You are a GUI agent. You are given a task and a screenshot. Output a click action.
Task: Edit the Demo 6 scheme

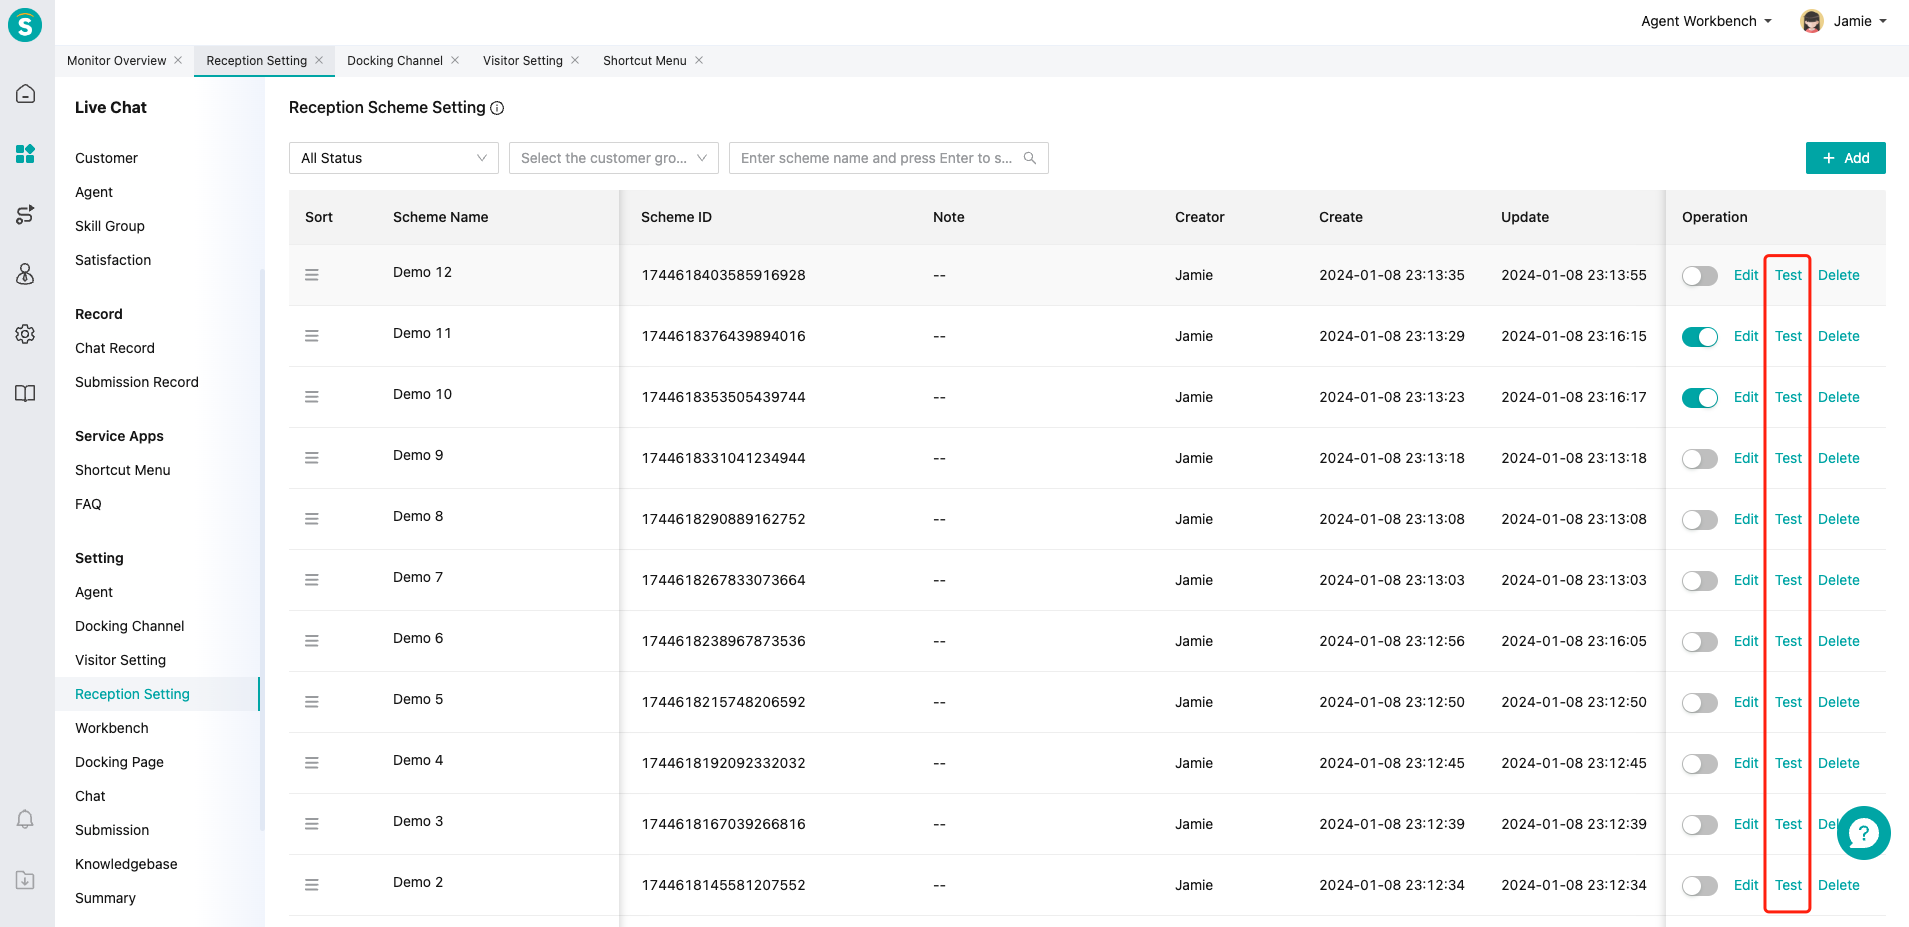[1746, 641]
